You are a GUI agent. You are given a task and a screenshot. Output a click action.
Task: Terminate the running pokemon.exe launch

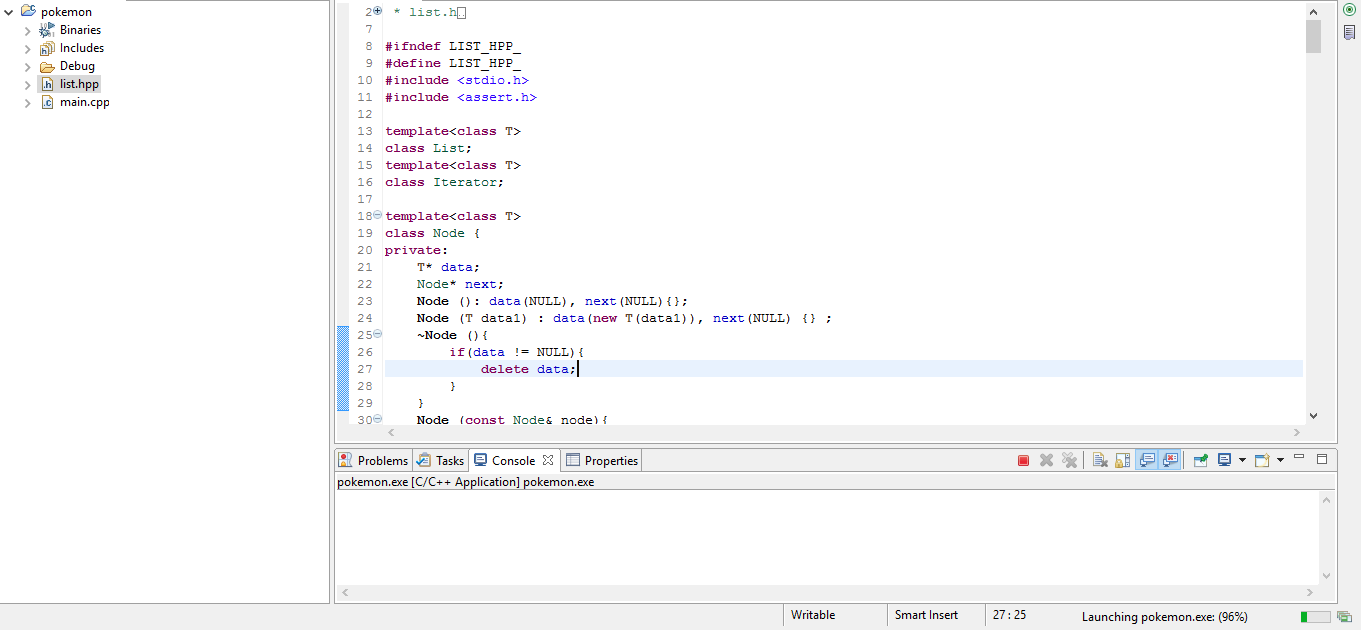(x=1023, y=460)
